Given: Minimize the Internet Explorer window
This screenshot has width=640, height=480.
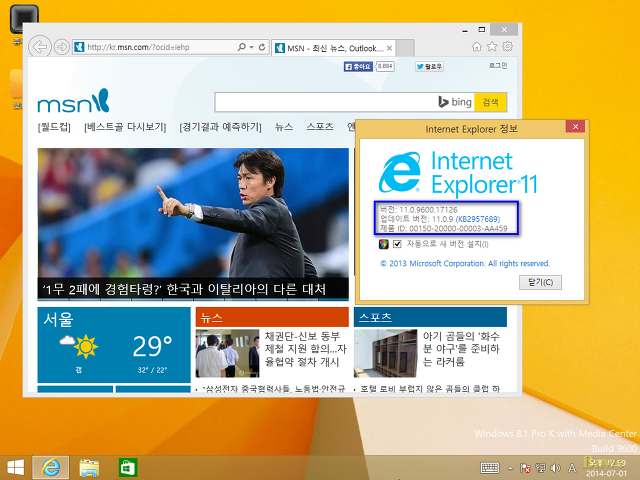Looking at the screenshot, I should pyautogui.click(x=465, y=30).
